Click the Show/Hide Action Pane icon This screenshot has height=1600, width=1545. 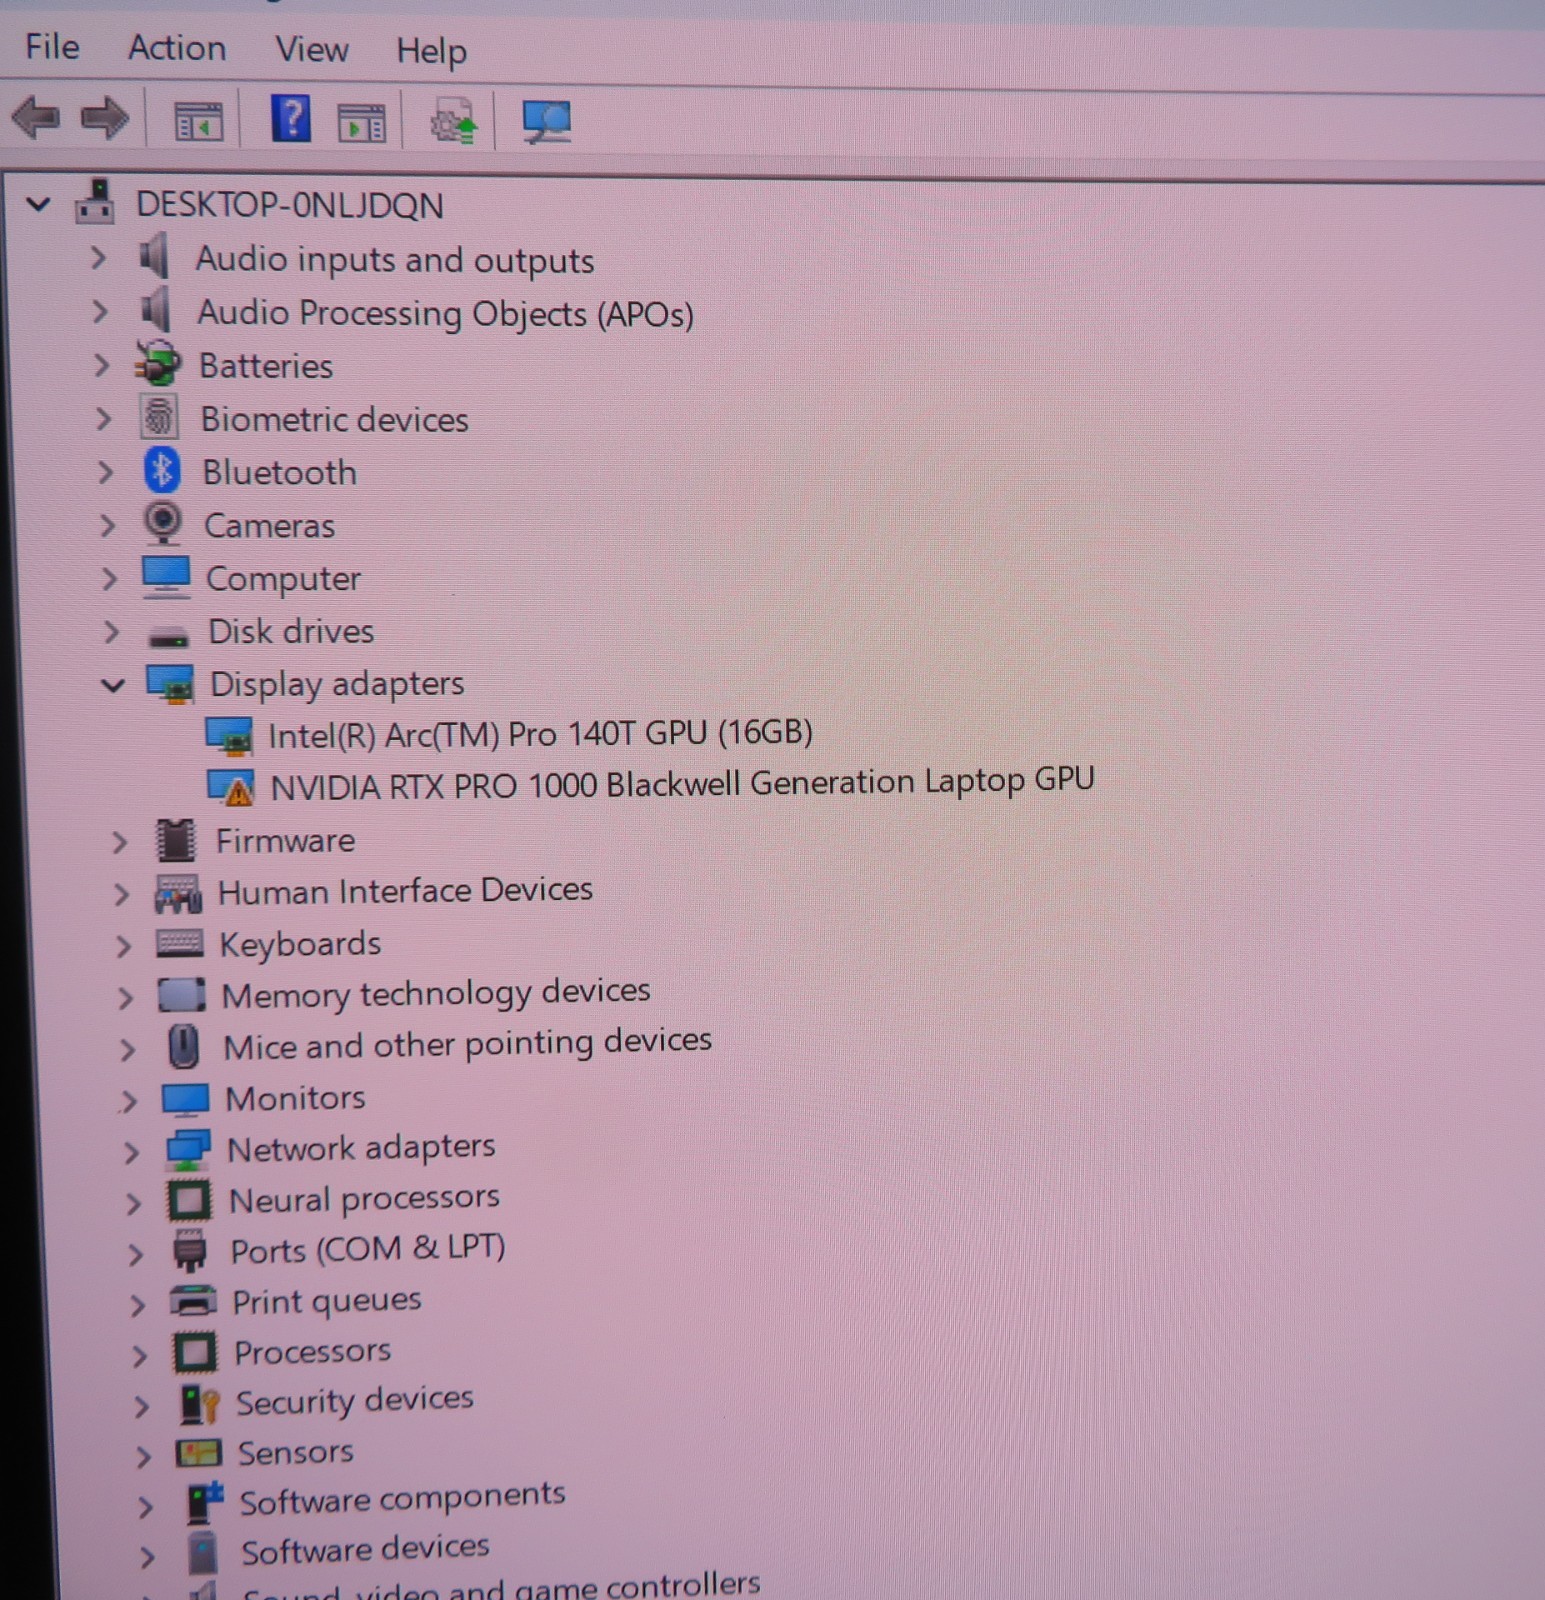tap(362, 124)
